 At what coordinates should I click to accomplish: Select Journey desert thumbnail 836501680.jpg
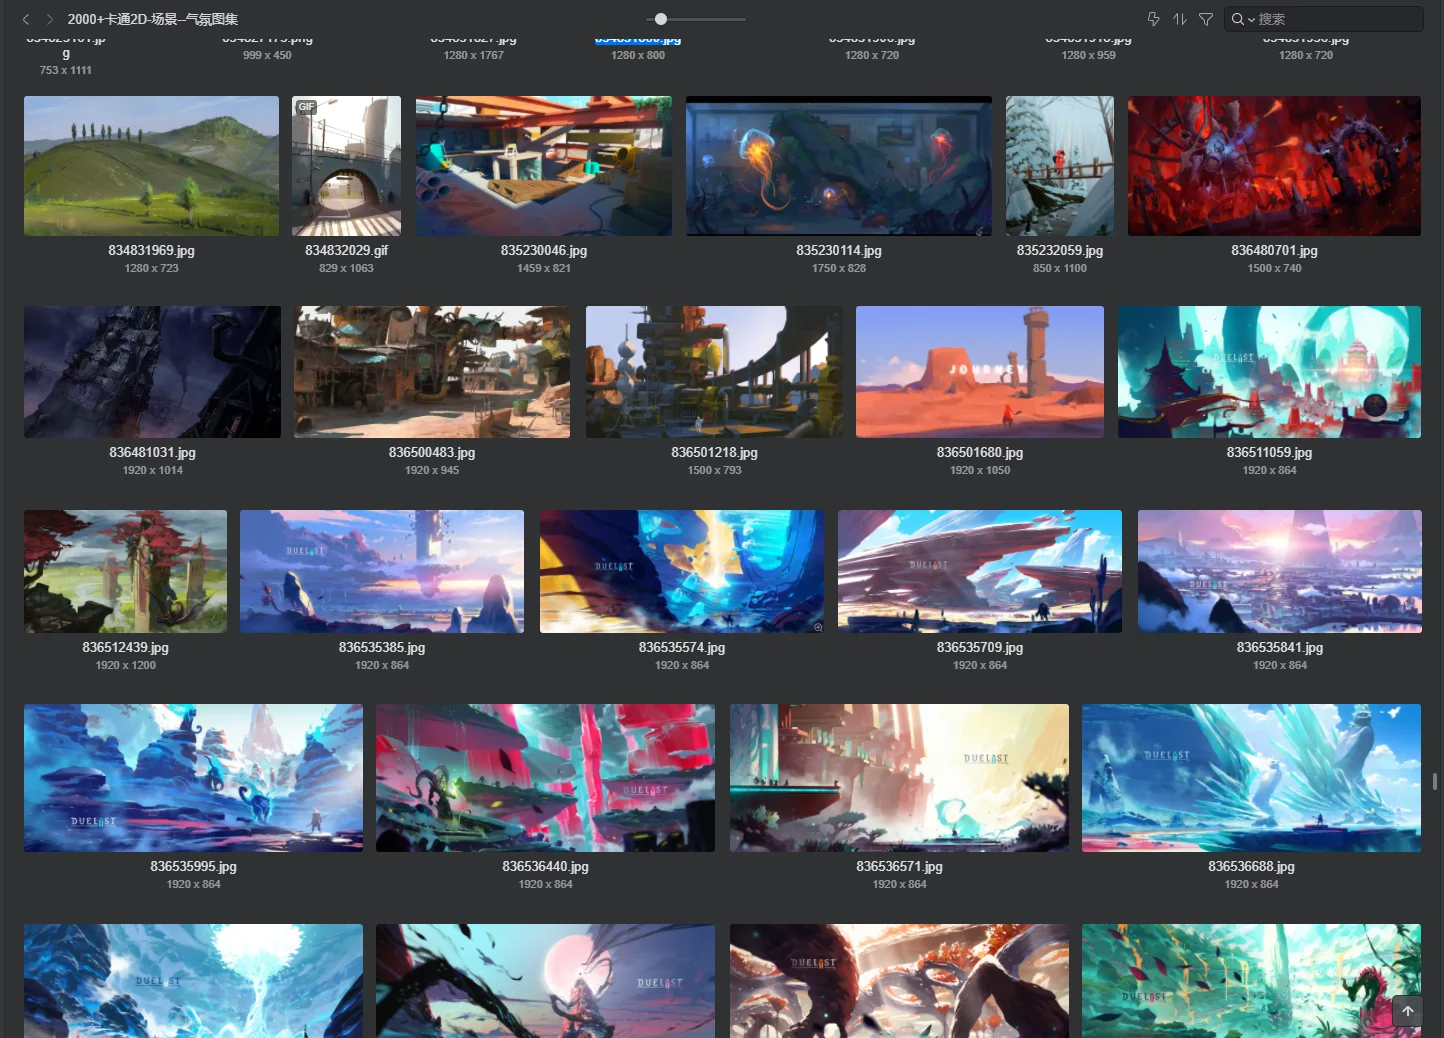(980, 372)
